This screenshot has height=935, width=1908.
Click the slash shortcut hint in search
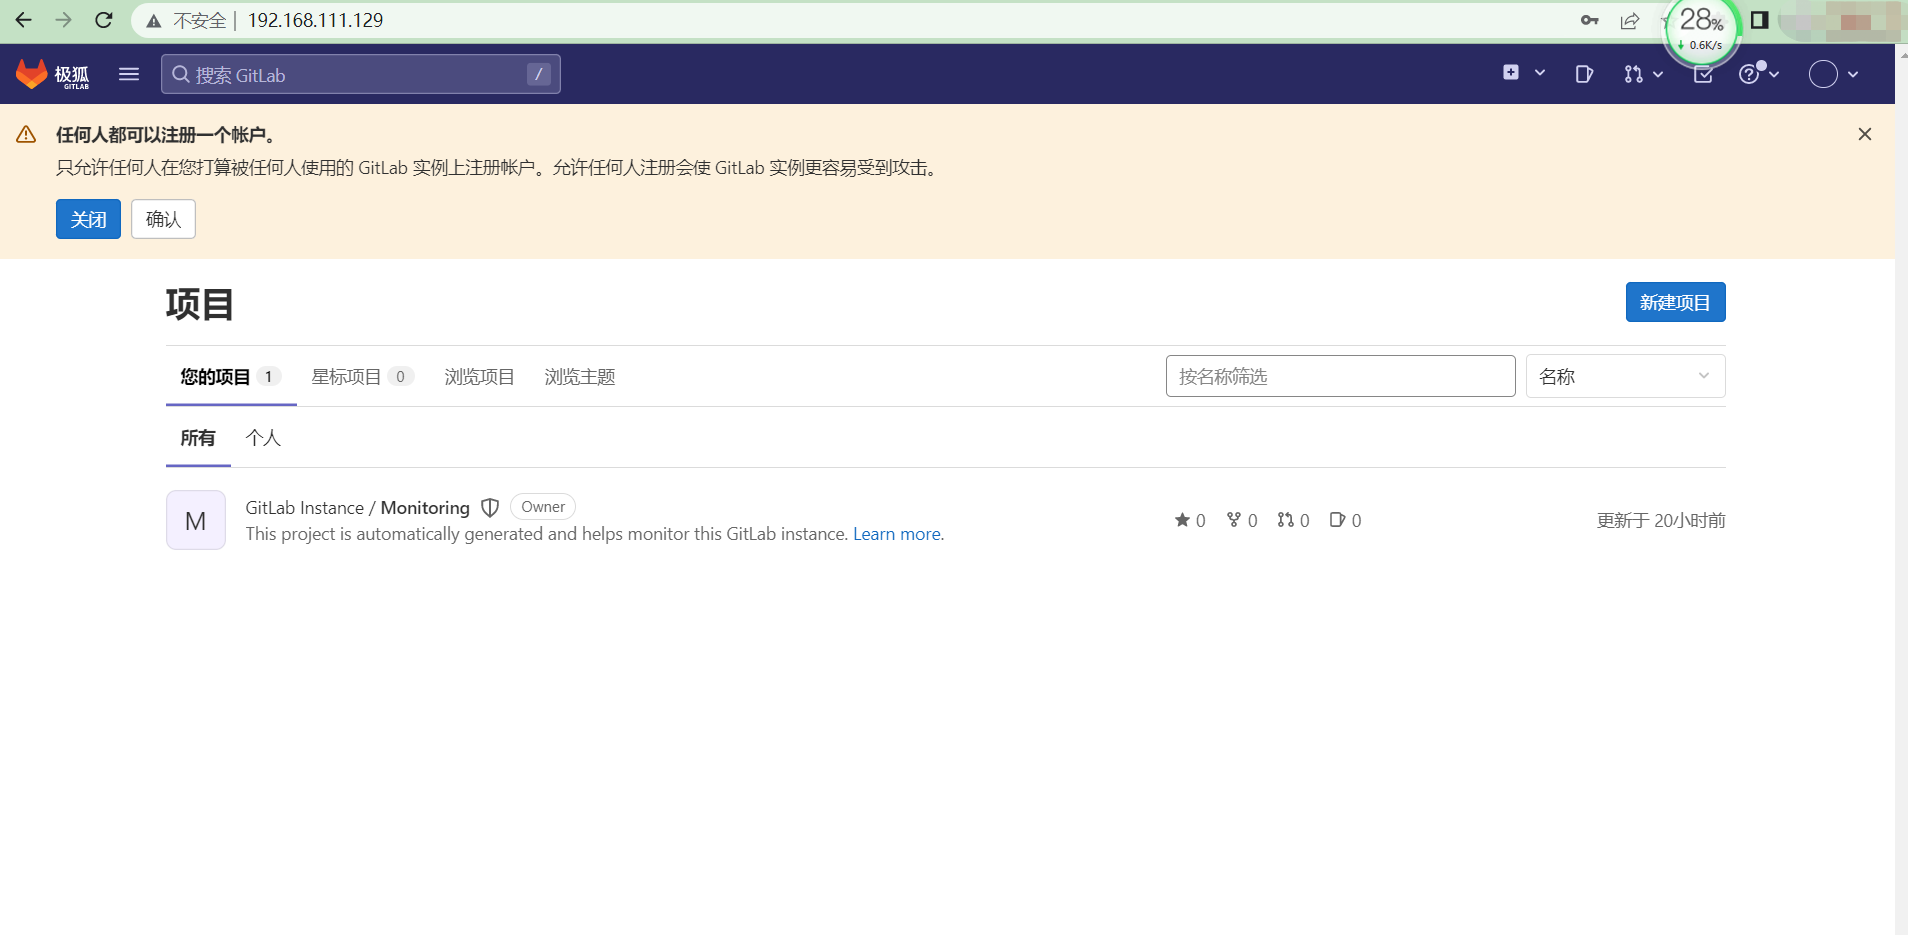[x=539, y=74]
